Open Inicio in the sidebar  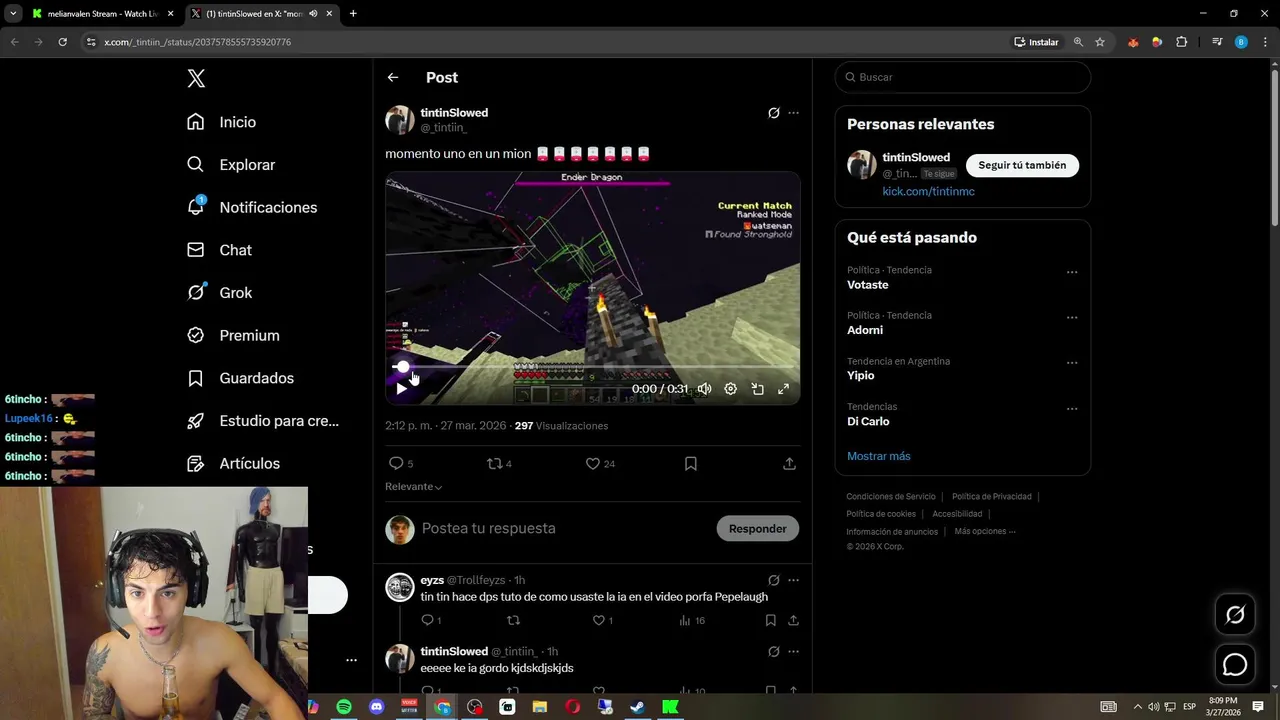pos(222,122)
